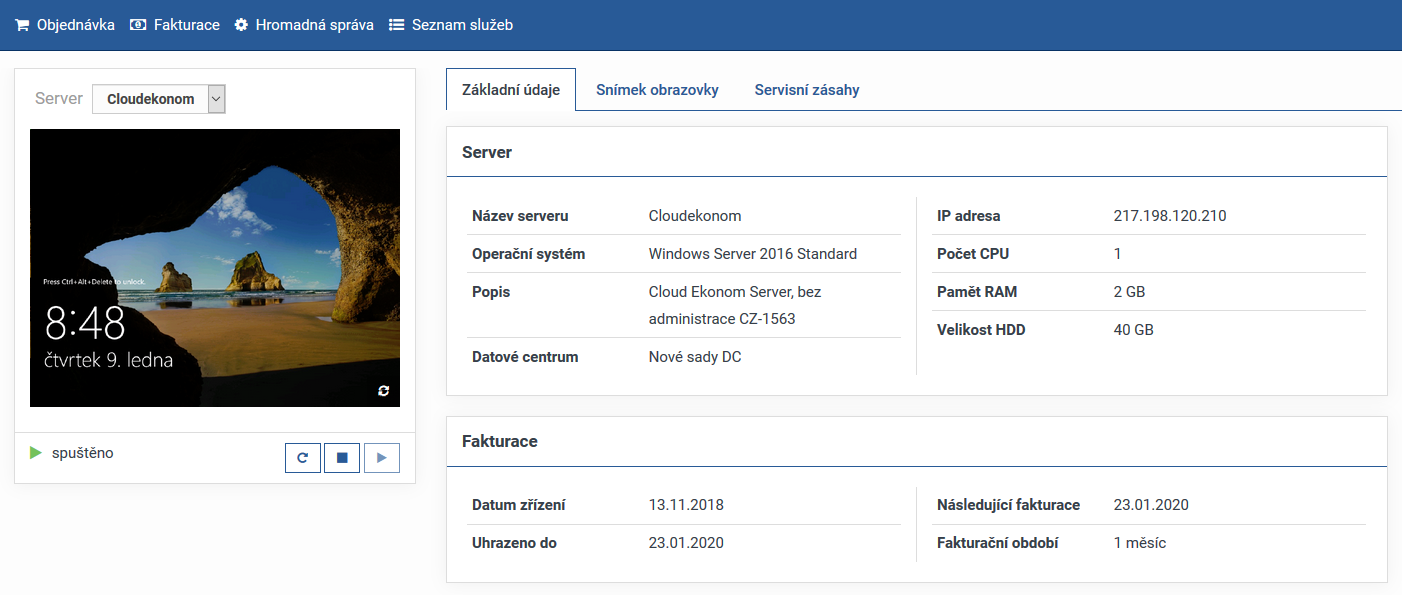This screenshot has height=595, width=1402.
Task: Click the shopping cart icon beside Objednávka
Action: click(x=22, y=25)
